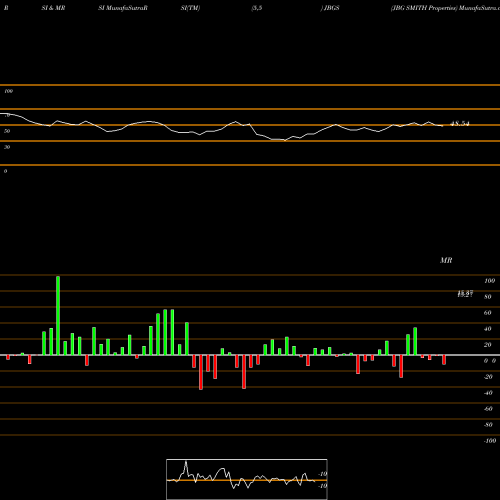Click the 'SI MunafaSutraR' header label
The width and height of the screenshot is (500, 500).
click(x=123, y=8)
